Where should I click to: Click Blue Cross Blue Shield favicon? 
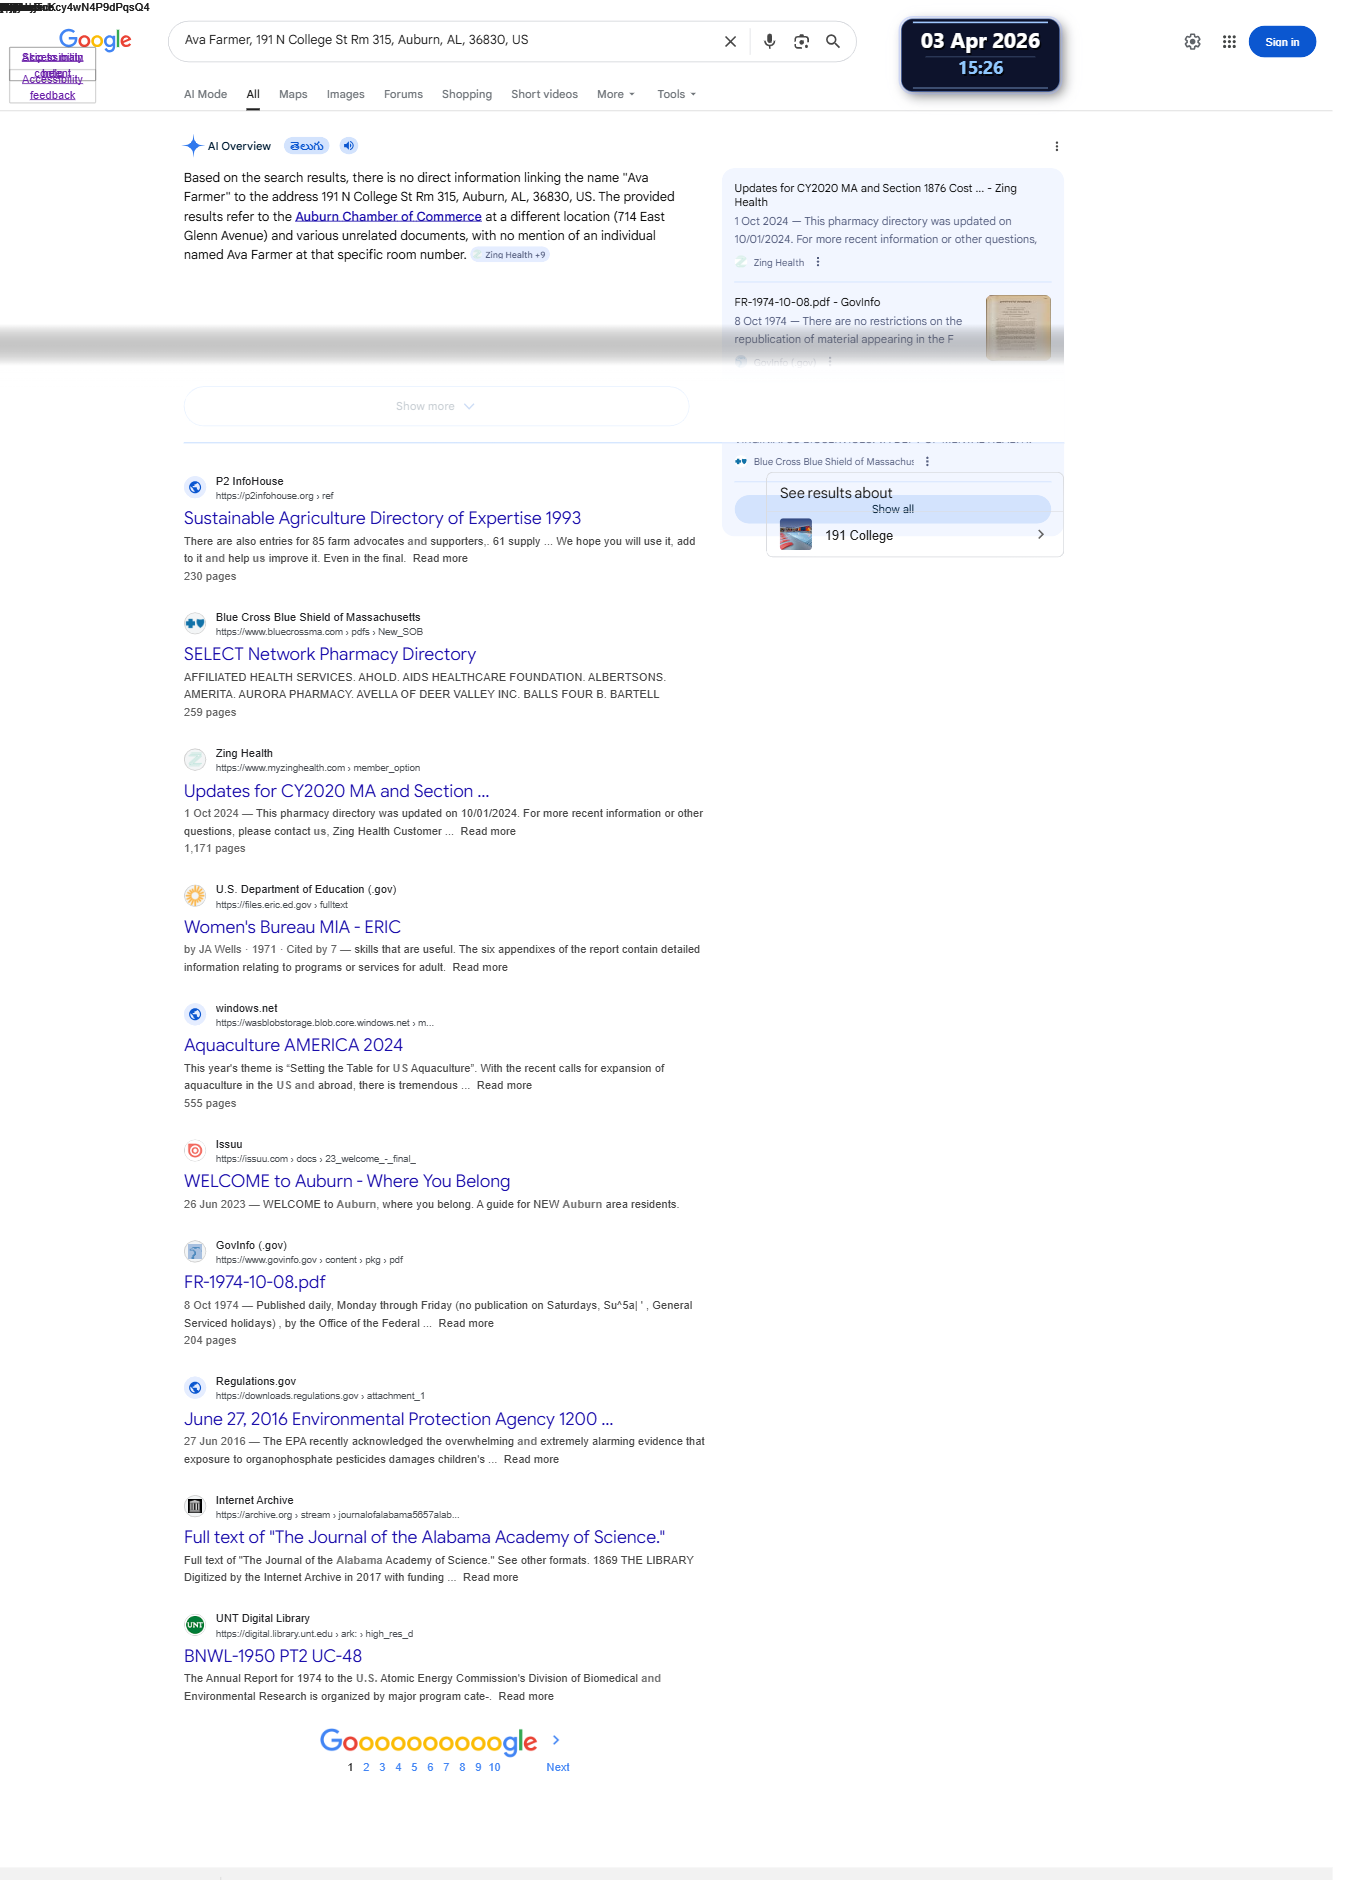click(x=195, y=623)
